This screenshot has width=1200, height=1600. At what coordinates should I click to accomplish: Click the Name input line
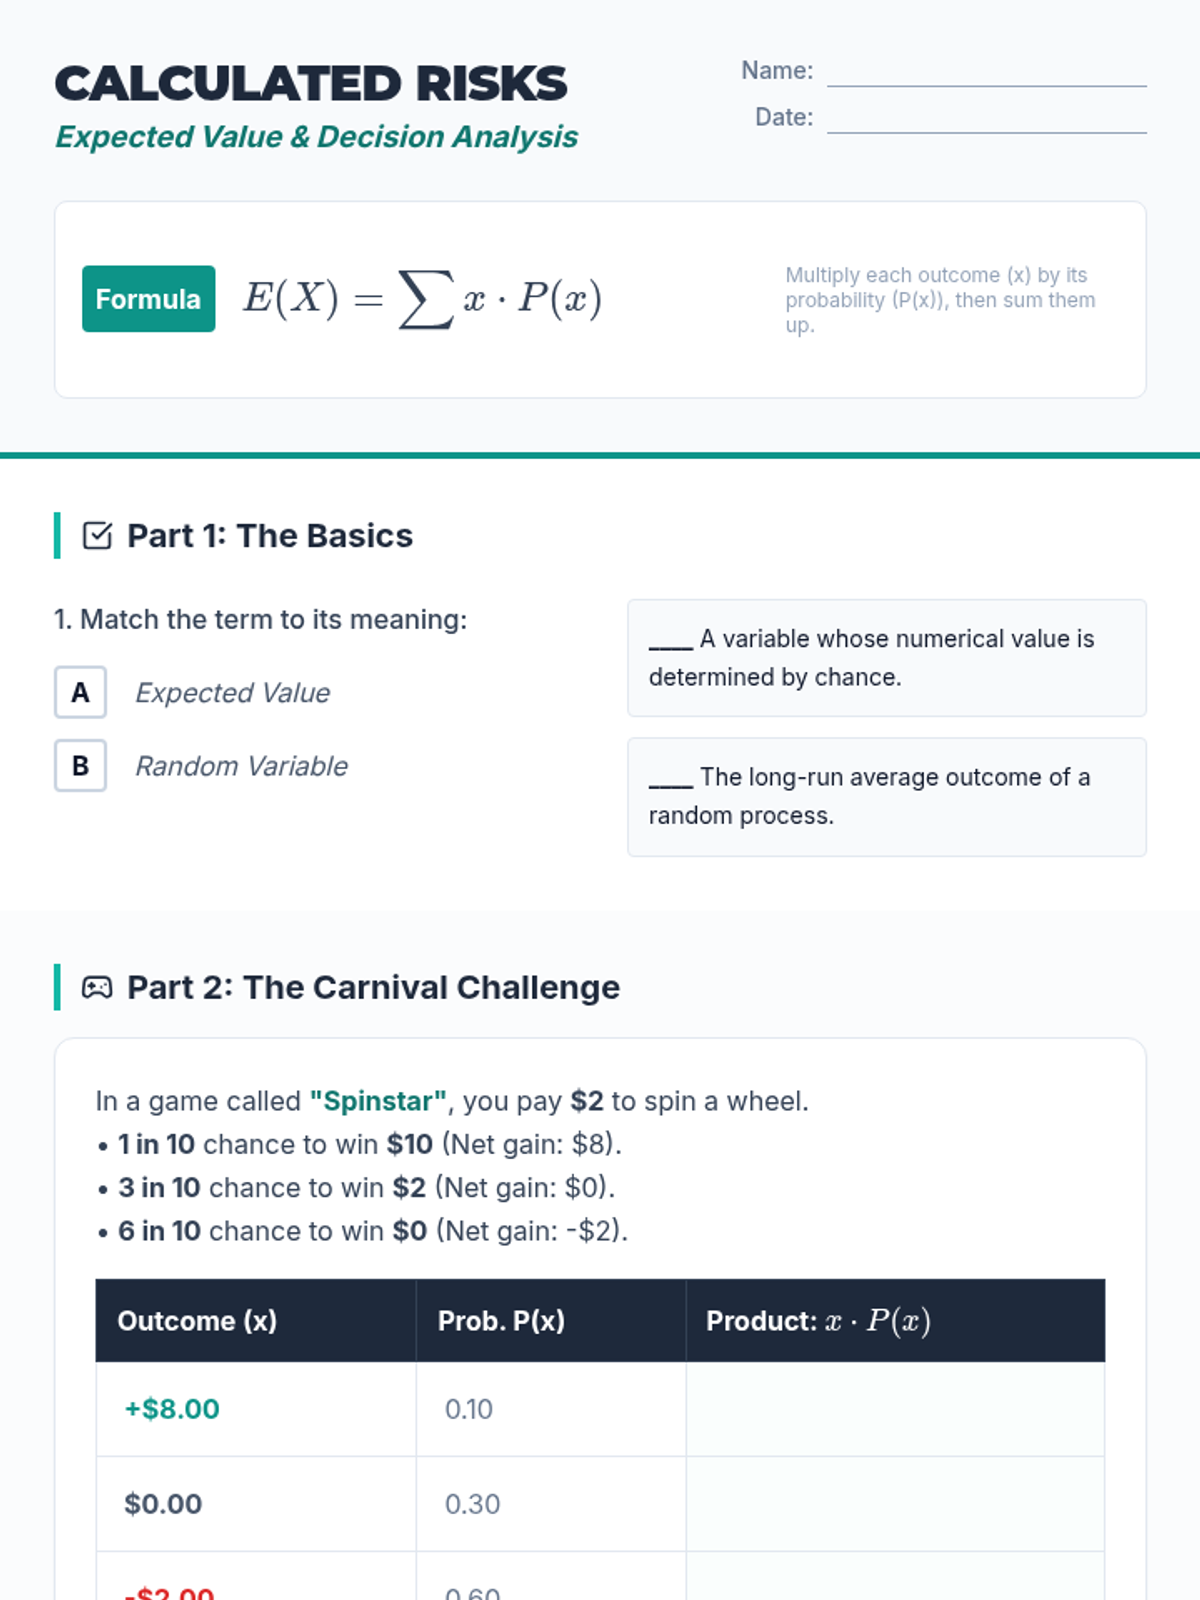pos(986,72)
